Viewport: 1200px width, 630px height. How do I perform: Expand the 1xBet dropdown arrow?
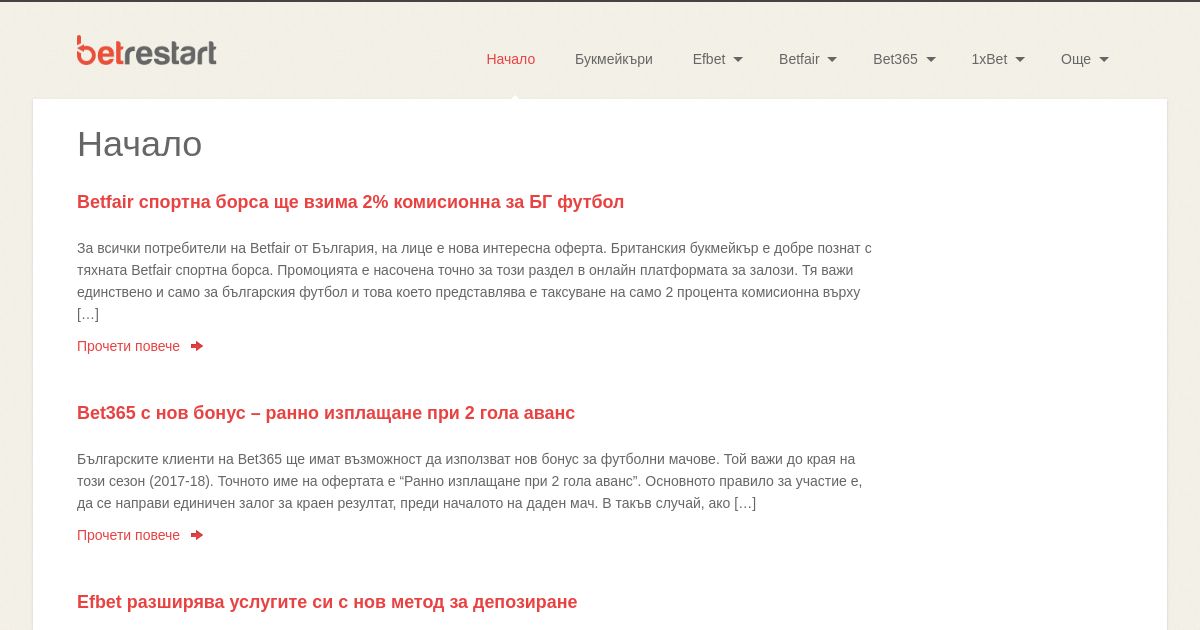coord(1020,59)
